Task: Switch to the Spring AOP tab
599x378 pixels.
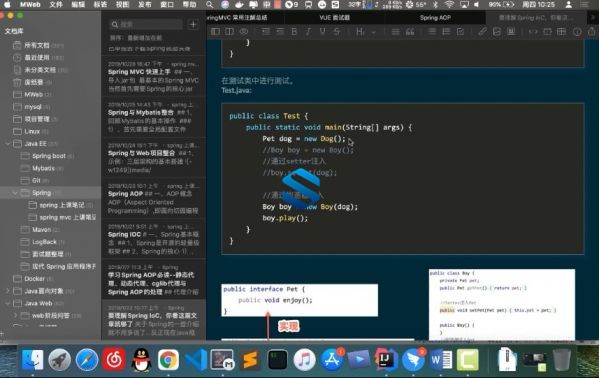Action: (435, 18)
